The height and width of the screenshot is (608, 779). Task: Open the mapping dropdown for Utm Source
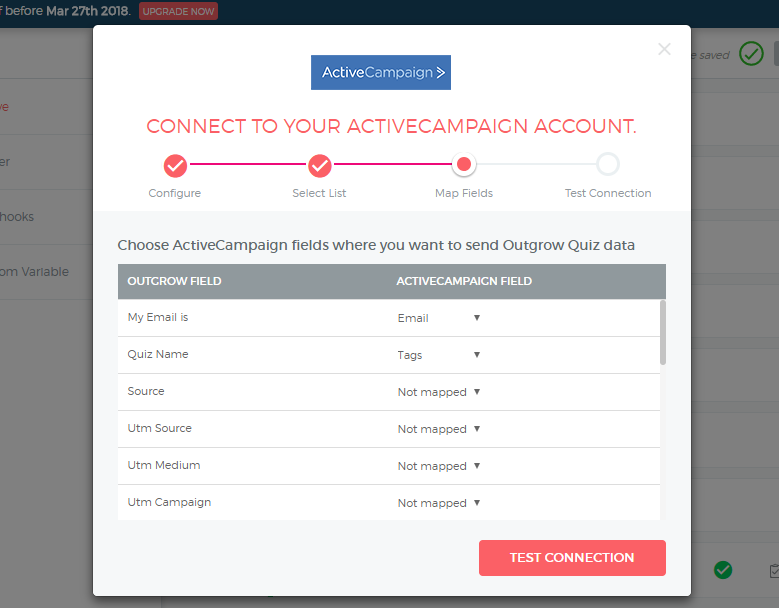click(439, 429)
